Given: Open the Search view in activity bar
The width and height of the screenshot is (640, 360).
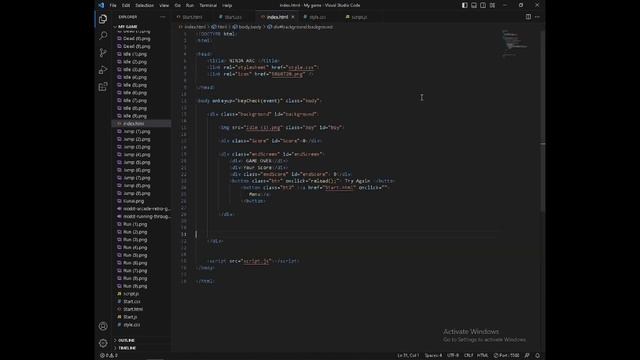Looking at the screenshot, I should click(103, 36).
